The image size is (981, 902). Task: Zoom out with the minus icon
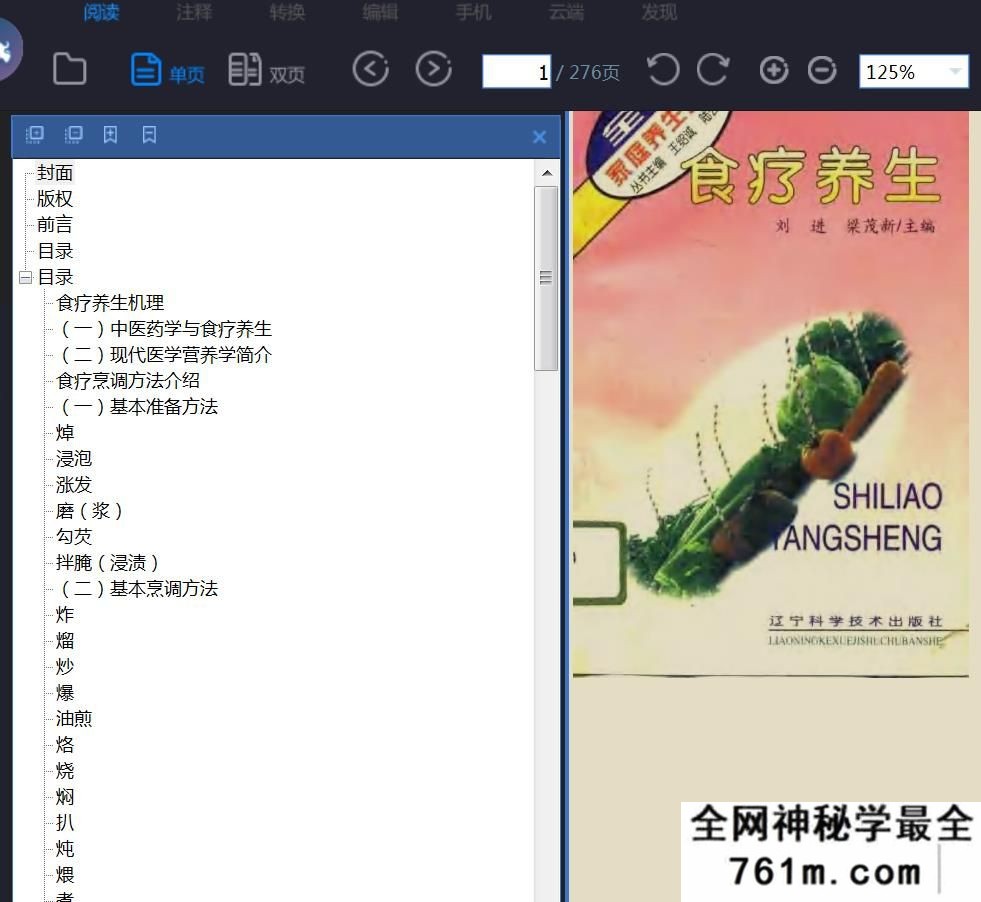821,69
